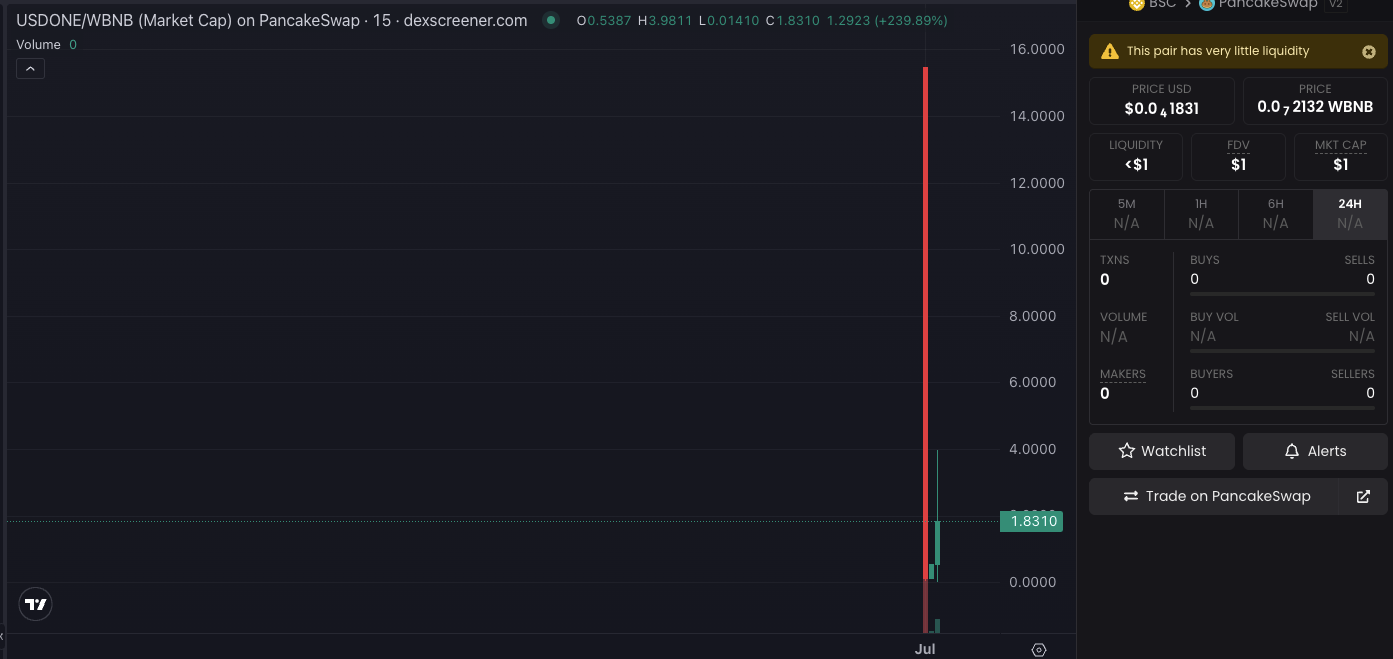Click the external link icon on Trade button
Screen dimensions: 1393x659
[x=1363, y=496]
